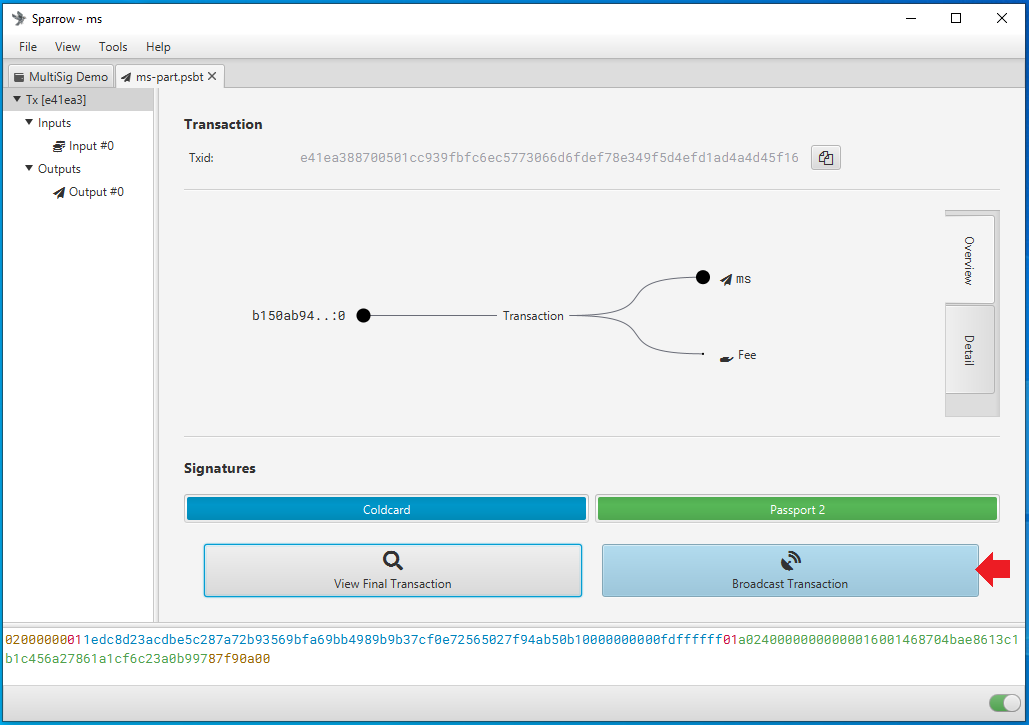Click the Output #0 send icon
The width and height of the screenshot is (1029, 725).
point(59,192)
